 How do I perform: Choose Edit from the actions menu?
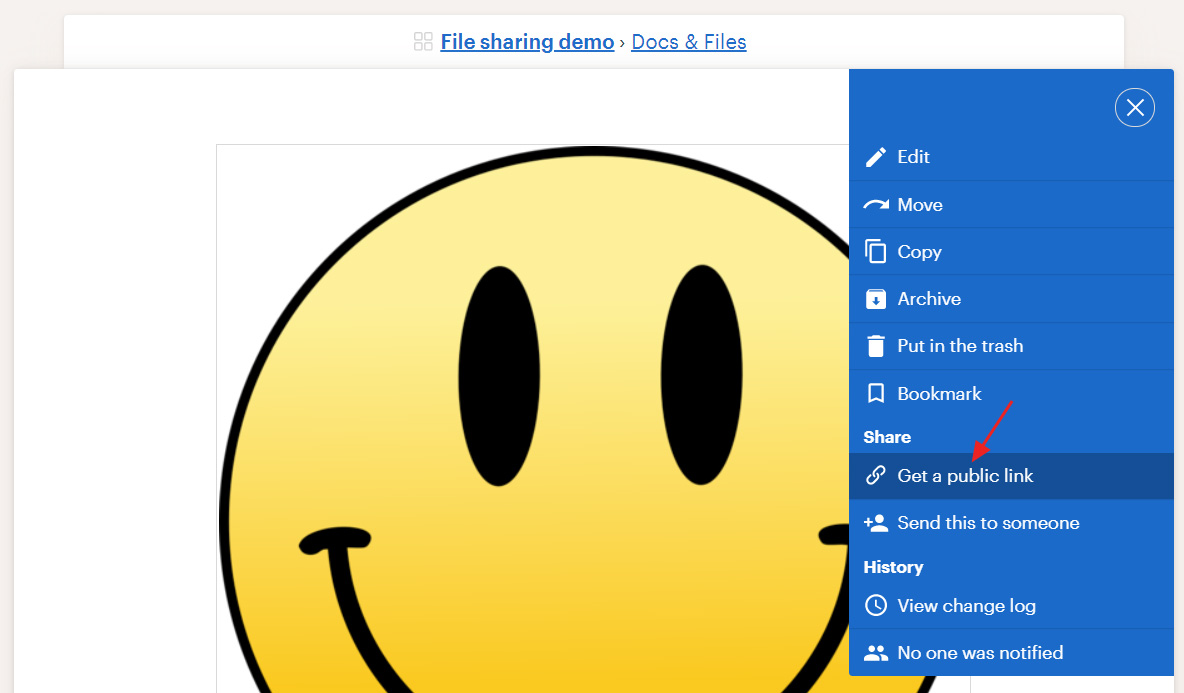(1011, 157)
